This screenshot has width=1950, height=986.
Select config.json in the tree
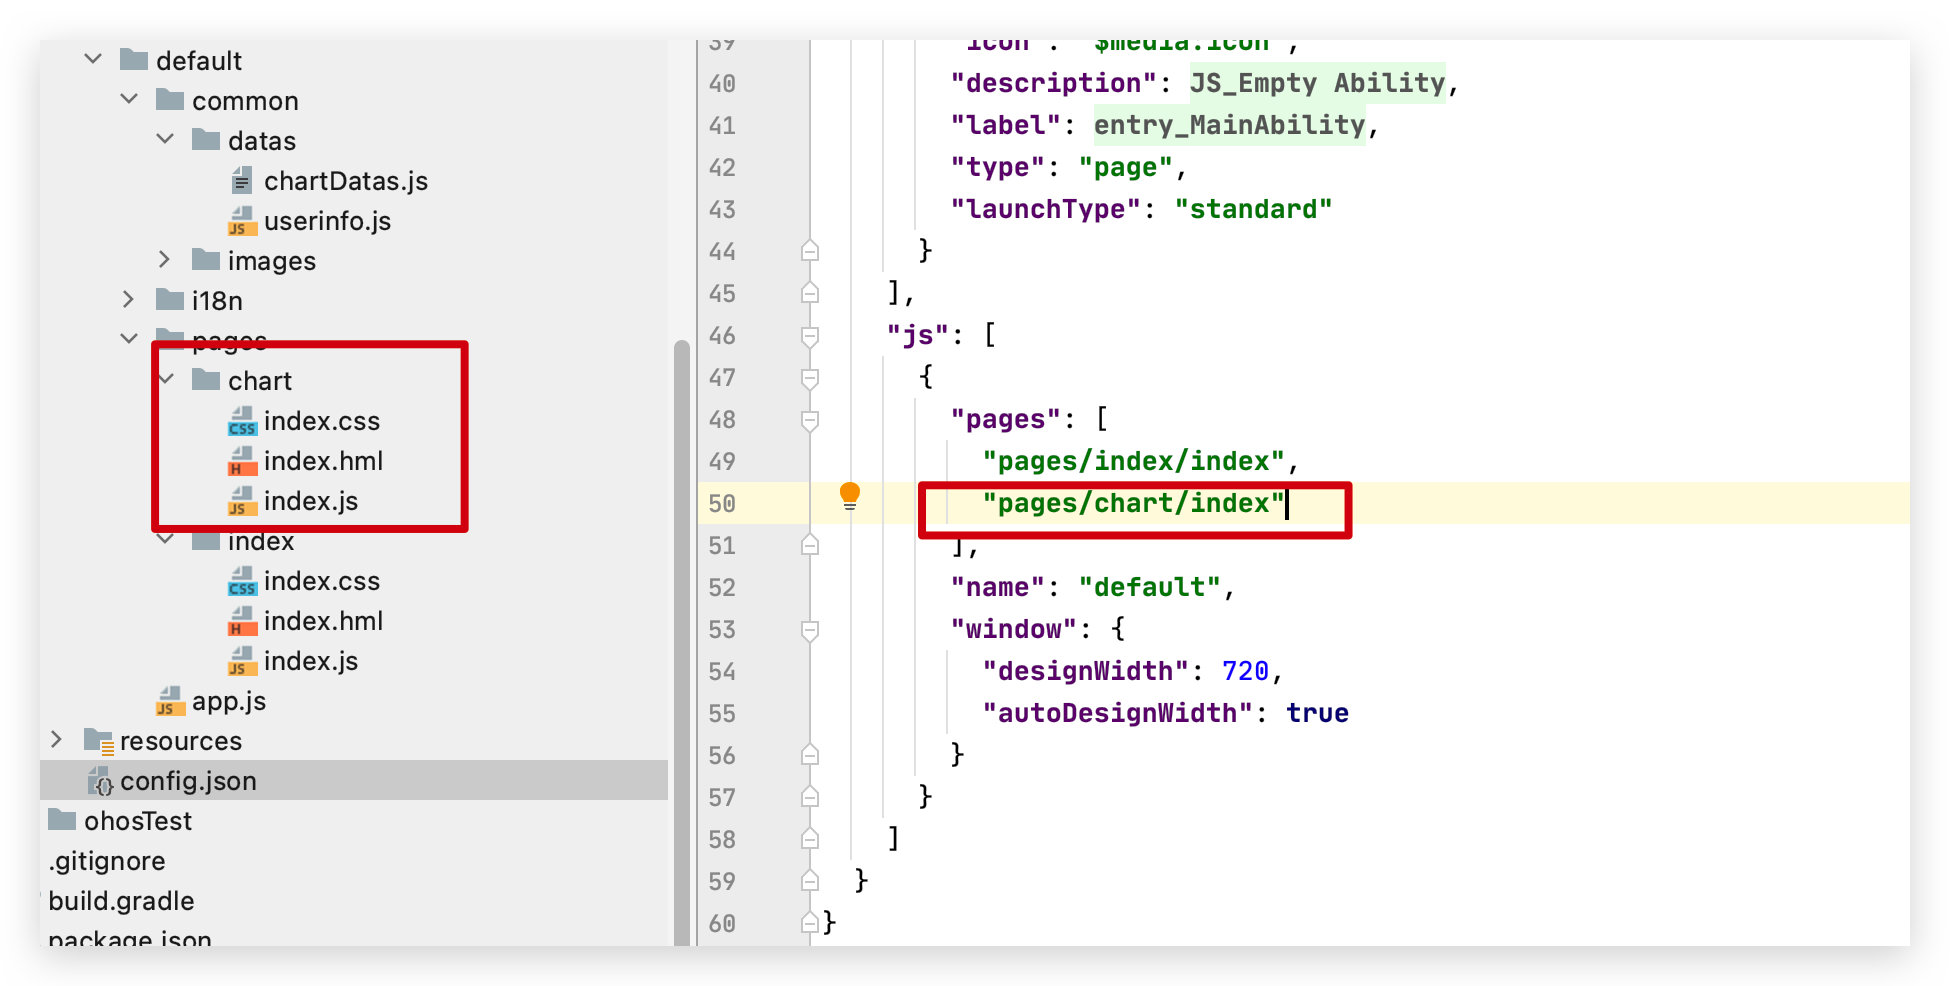coord(188,780)
